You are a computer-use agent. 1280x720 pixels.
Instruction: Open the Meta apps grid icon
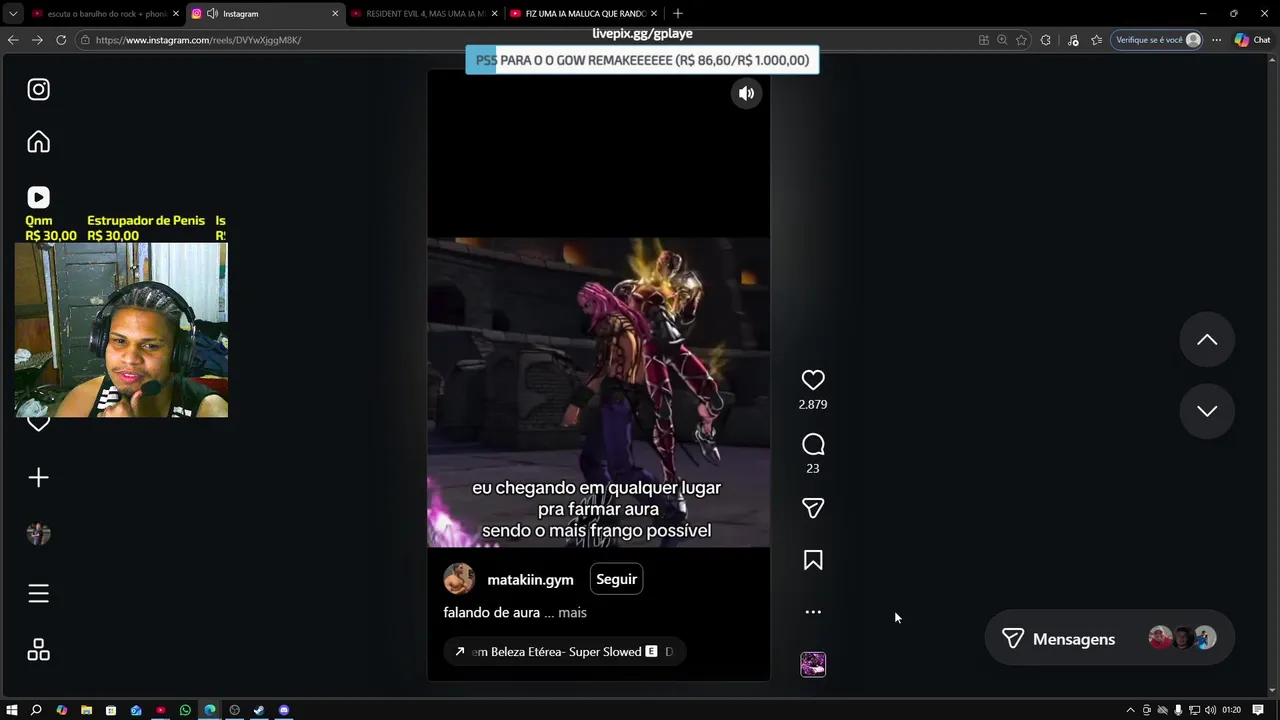(x=38, y=650)
